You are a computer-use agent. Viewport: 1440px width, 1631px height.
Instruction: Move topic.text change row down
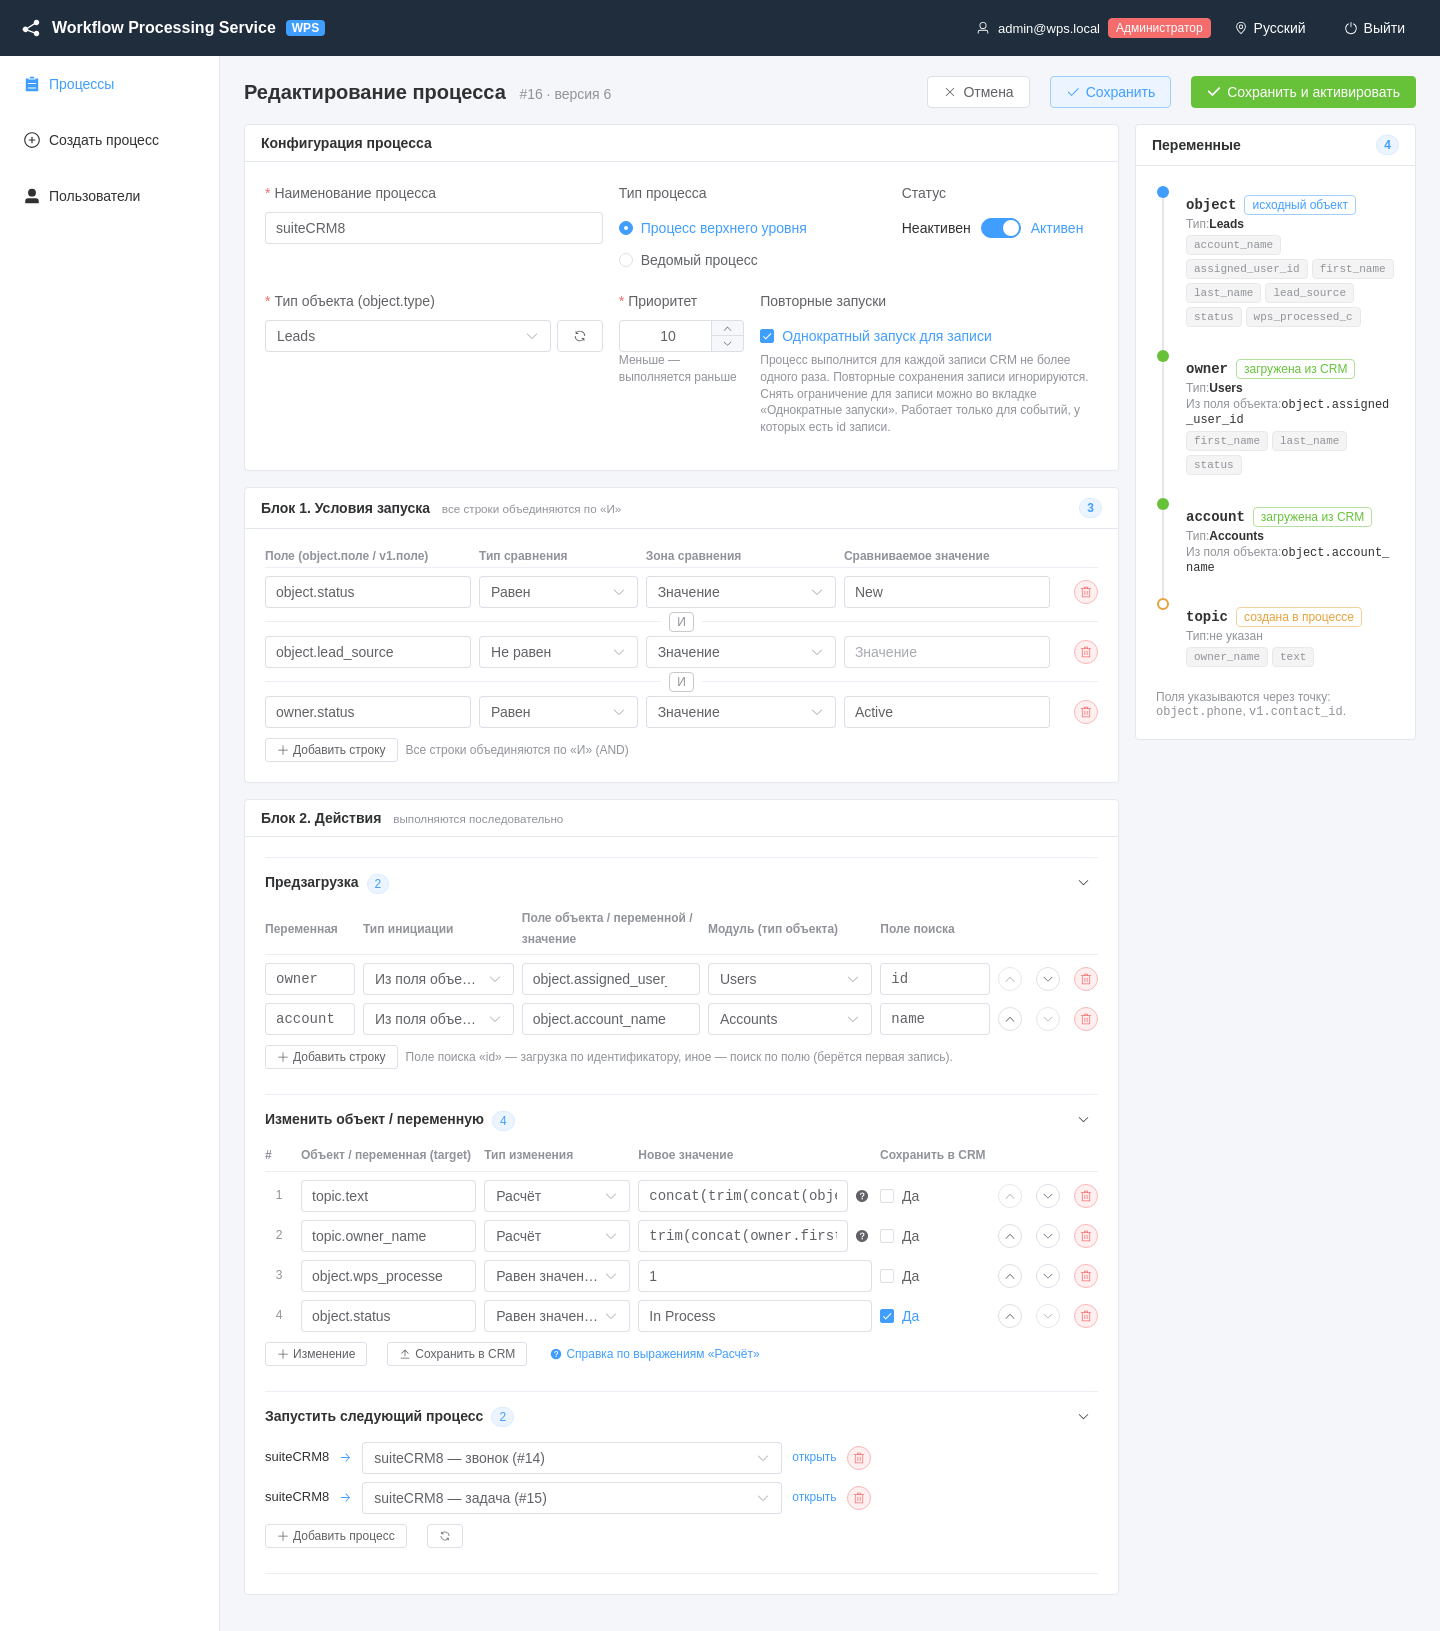coord(1047,1196)
